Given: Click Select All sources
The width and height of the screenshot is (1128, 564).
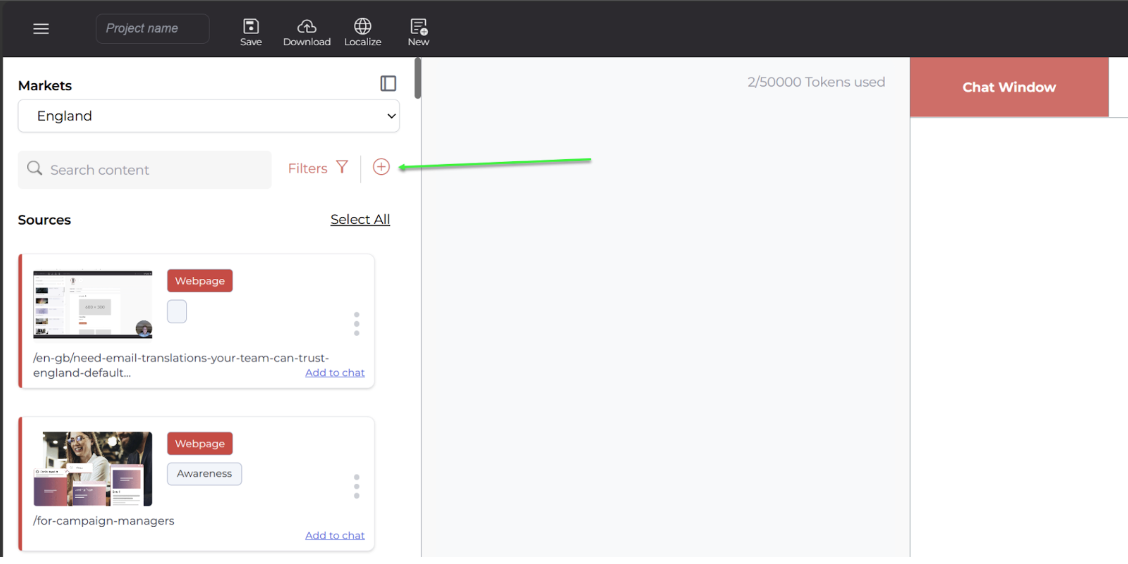Looking at the screenshot, I should tap(360, 220).
